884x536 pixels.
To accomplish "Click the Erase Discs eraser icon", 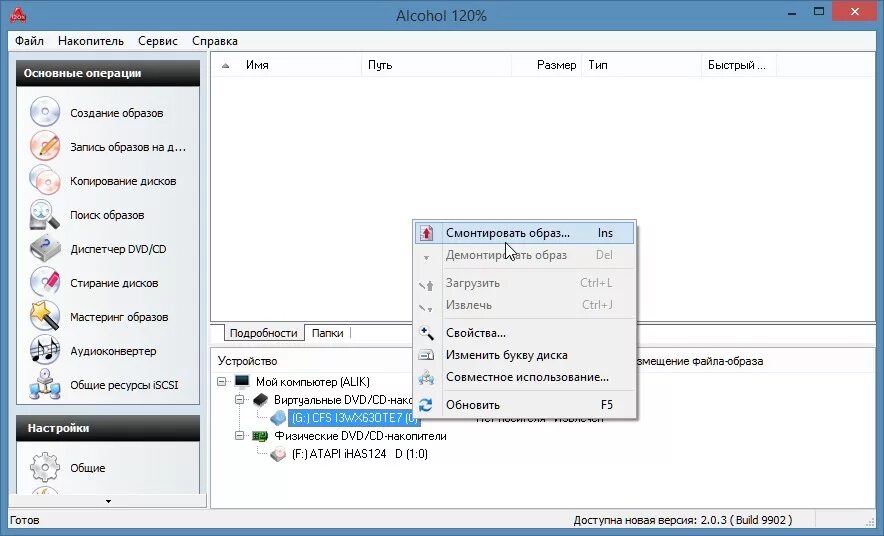I will click(x=45, y=282).
